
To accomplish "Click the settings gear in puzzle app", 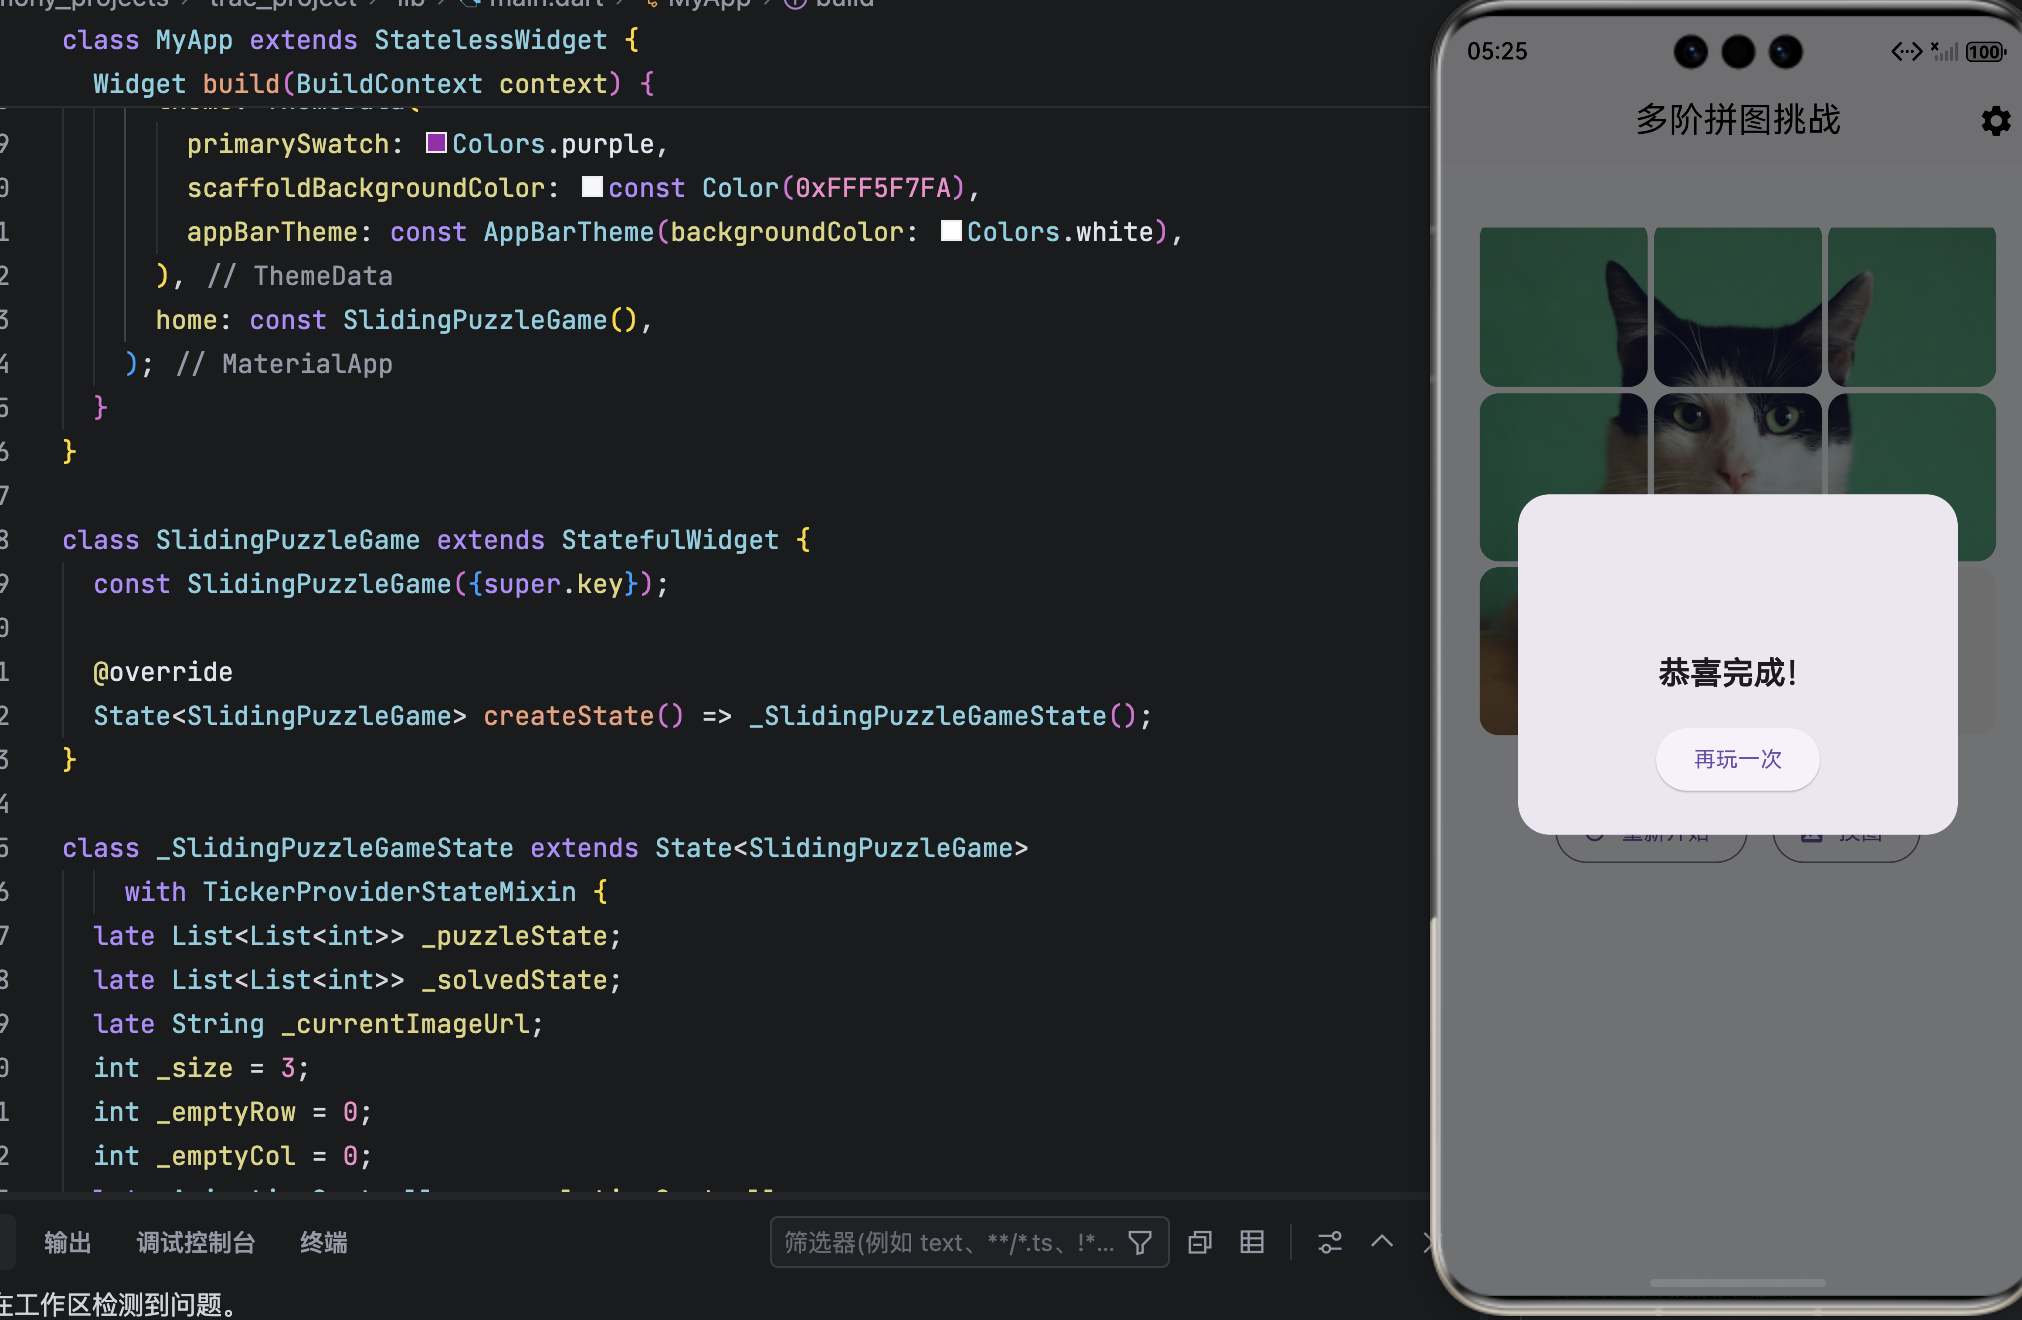I will coord(1995,121).
